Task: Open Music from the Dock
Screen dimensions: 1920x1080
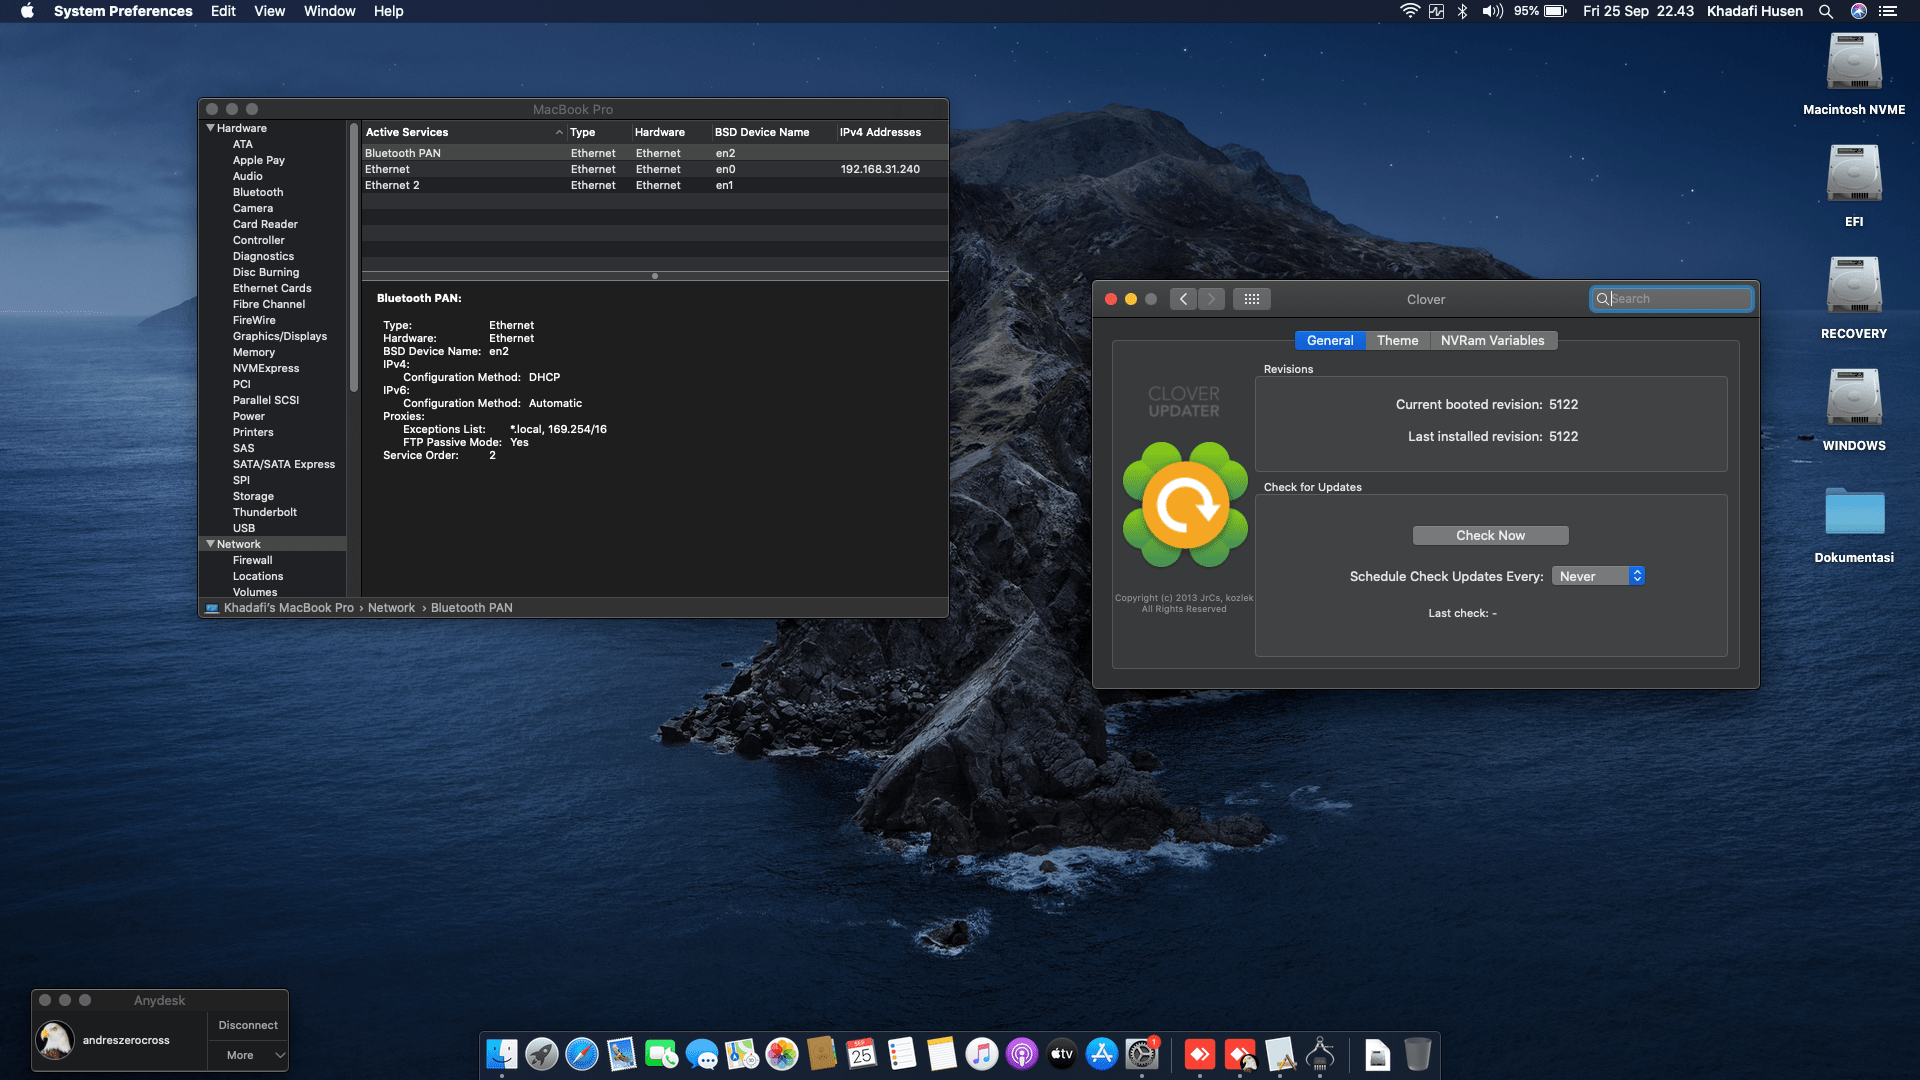Action: pos(982,1054)
